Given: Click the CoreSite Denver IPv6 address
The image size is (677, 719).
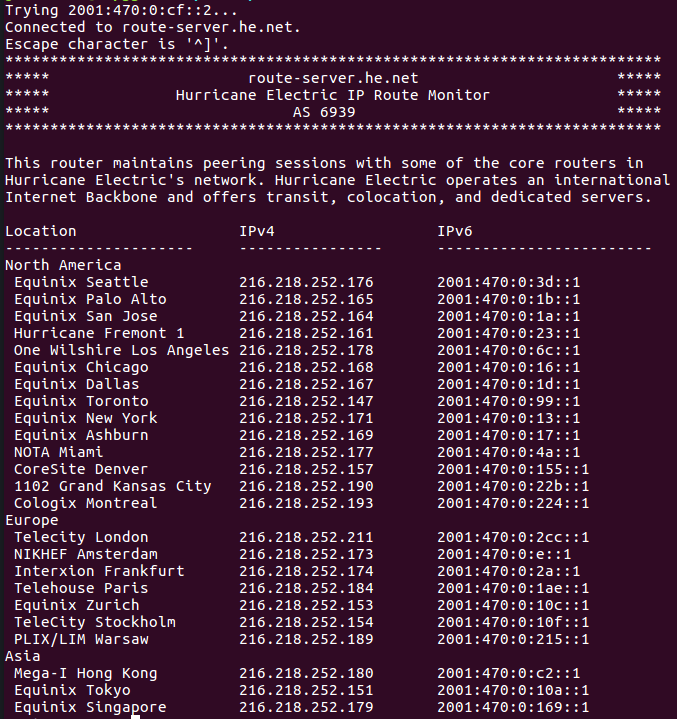Looking at the screenshot, I should (x=513, y=469).
